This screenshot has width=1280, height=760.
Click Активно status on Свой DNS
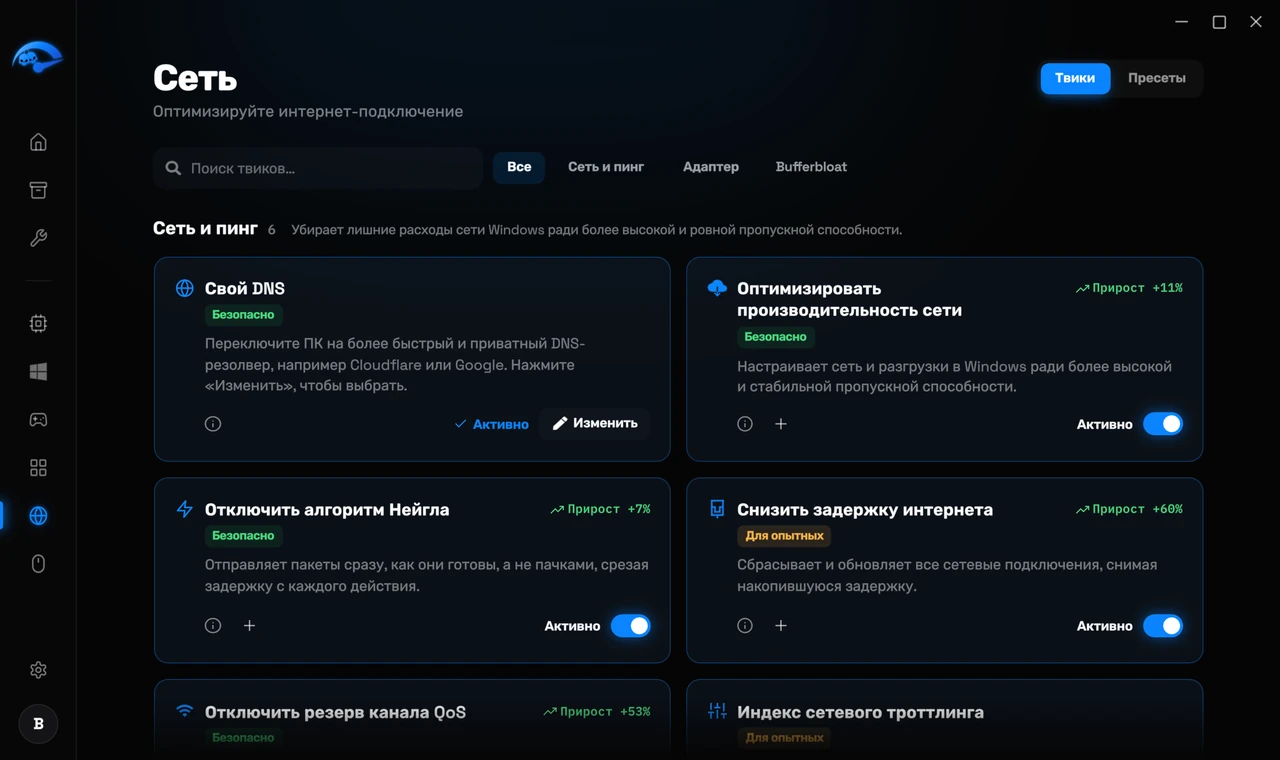pos(491,424)
